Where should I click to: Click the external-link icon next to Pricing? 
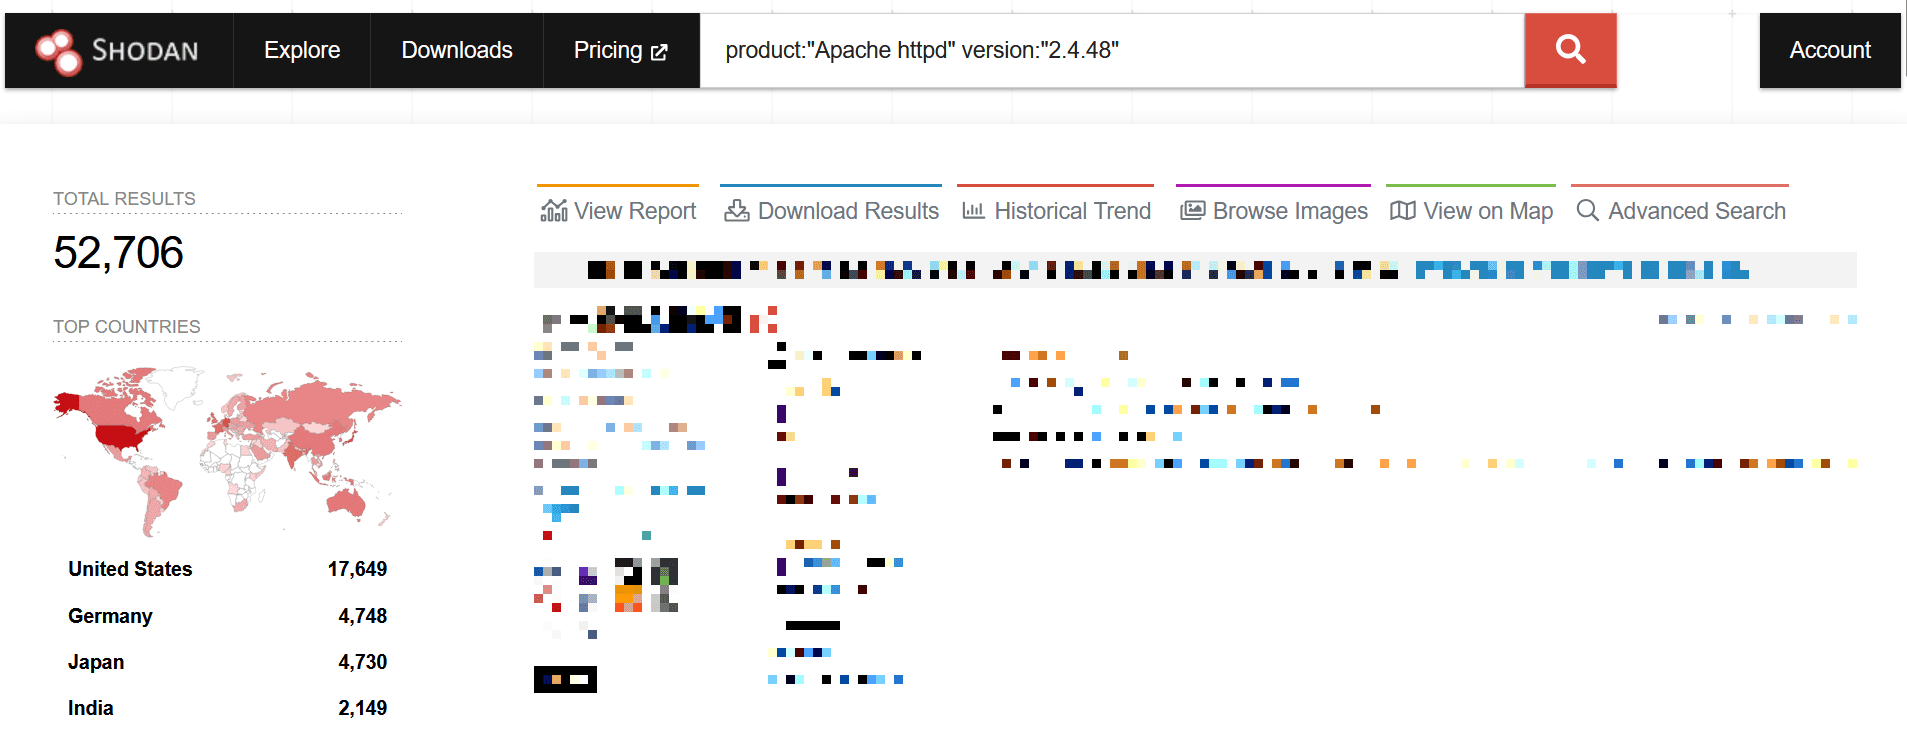[x=659, y=52]
